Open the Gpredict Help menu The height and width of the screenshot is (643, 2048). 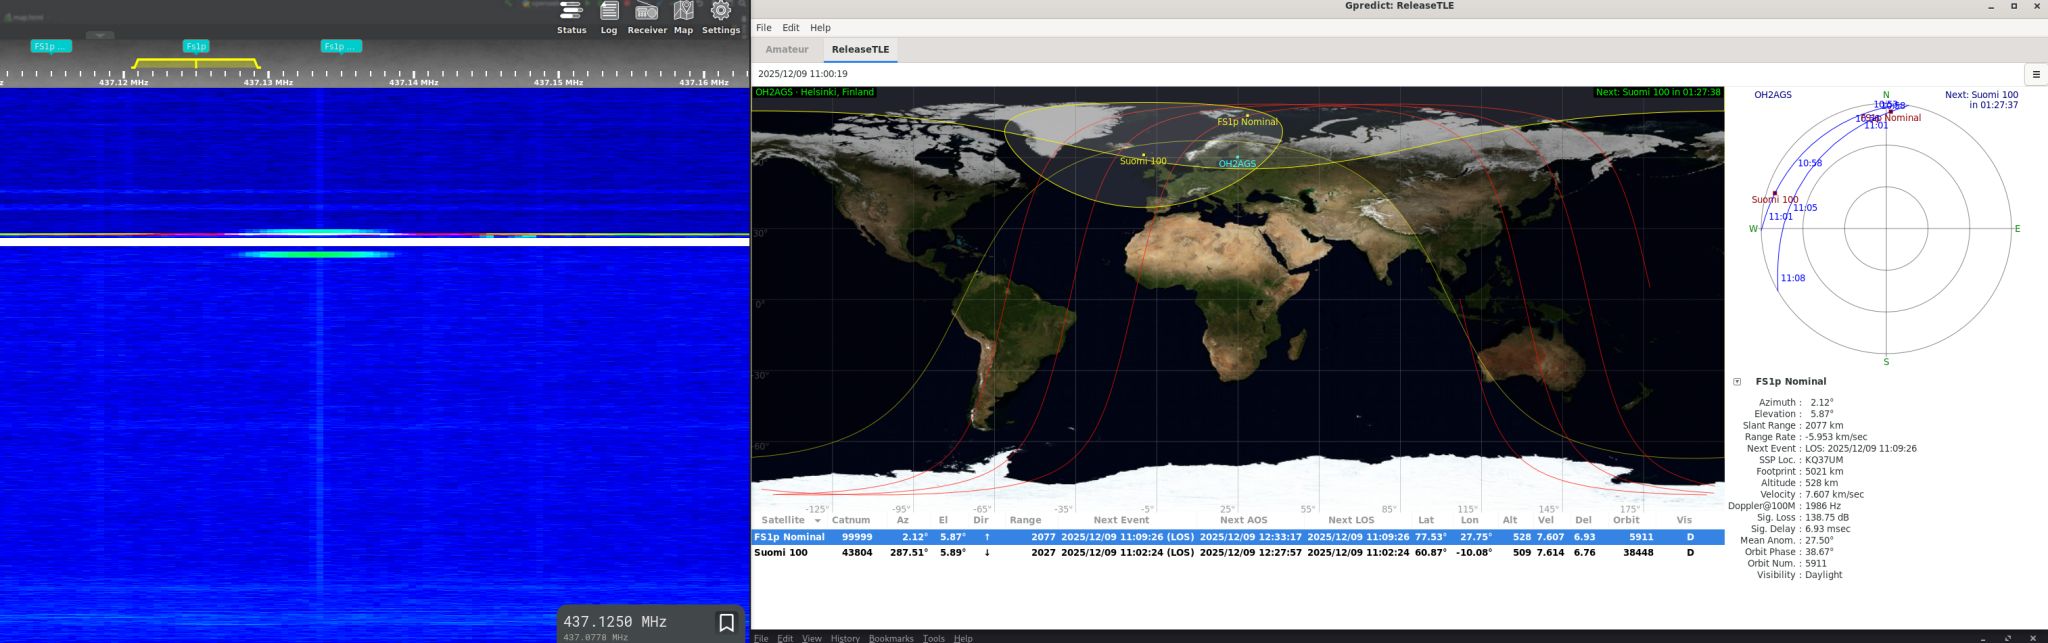[x=820, y=28]
